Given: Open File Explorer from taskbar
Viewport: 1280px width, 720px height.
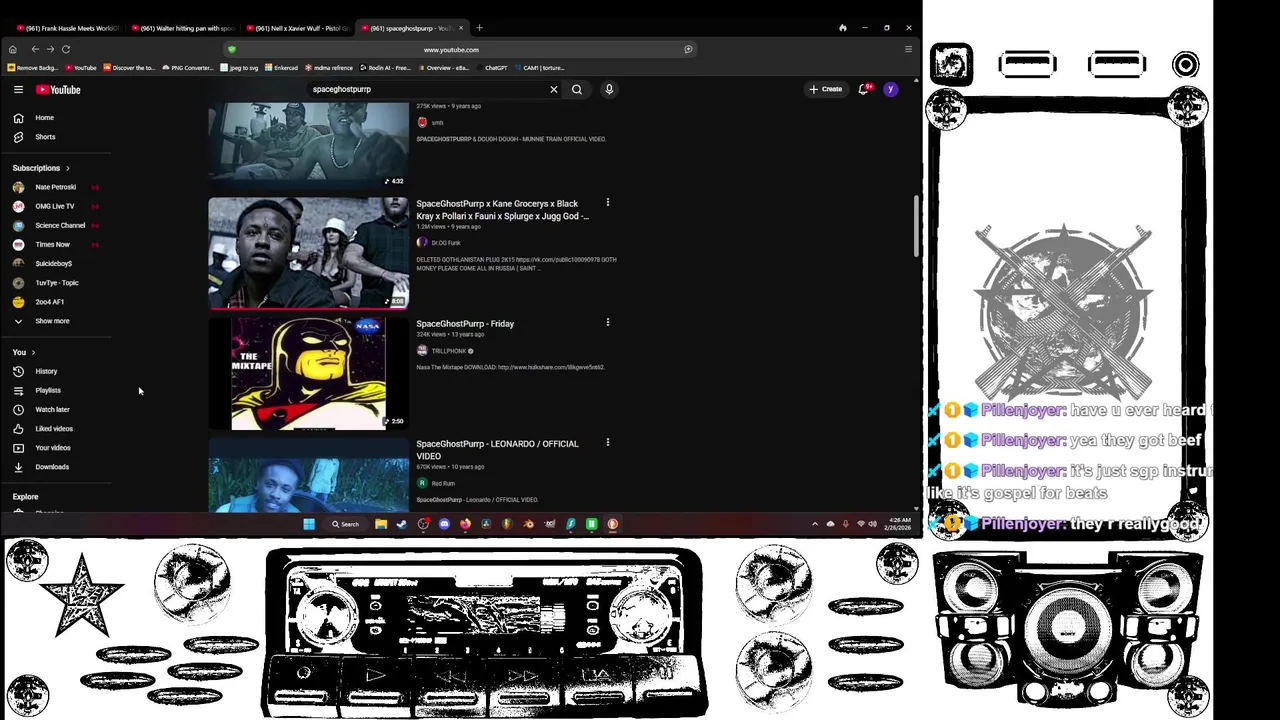Looking at the screenshot, I should click(x=381, y=524).
